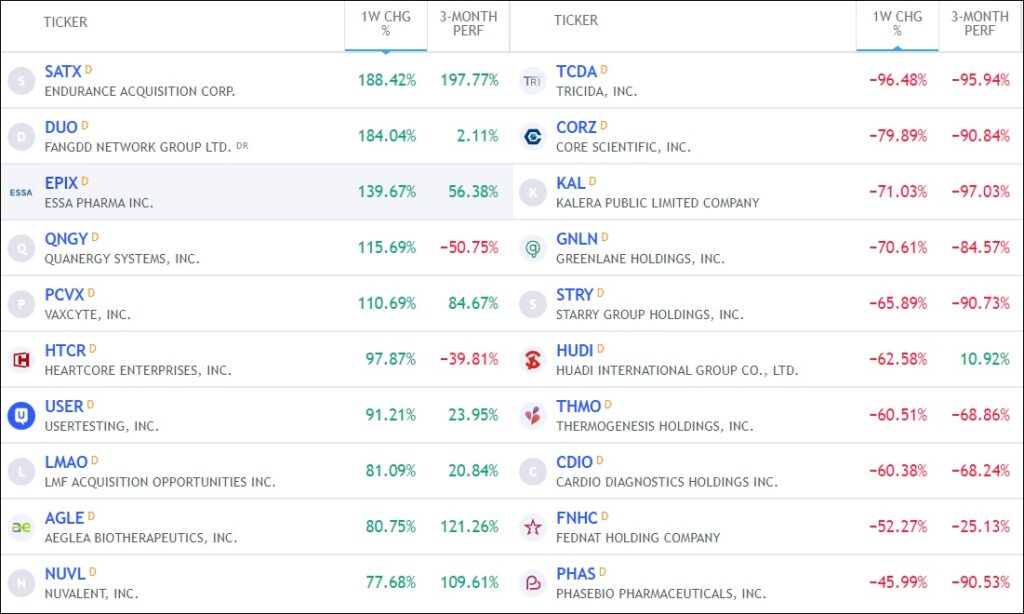1024x614 pixels.
Task: Click the KAL company logo icon
Action: click(532, 193)
